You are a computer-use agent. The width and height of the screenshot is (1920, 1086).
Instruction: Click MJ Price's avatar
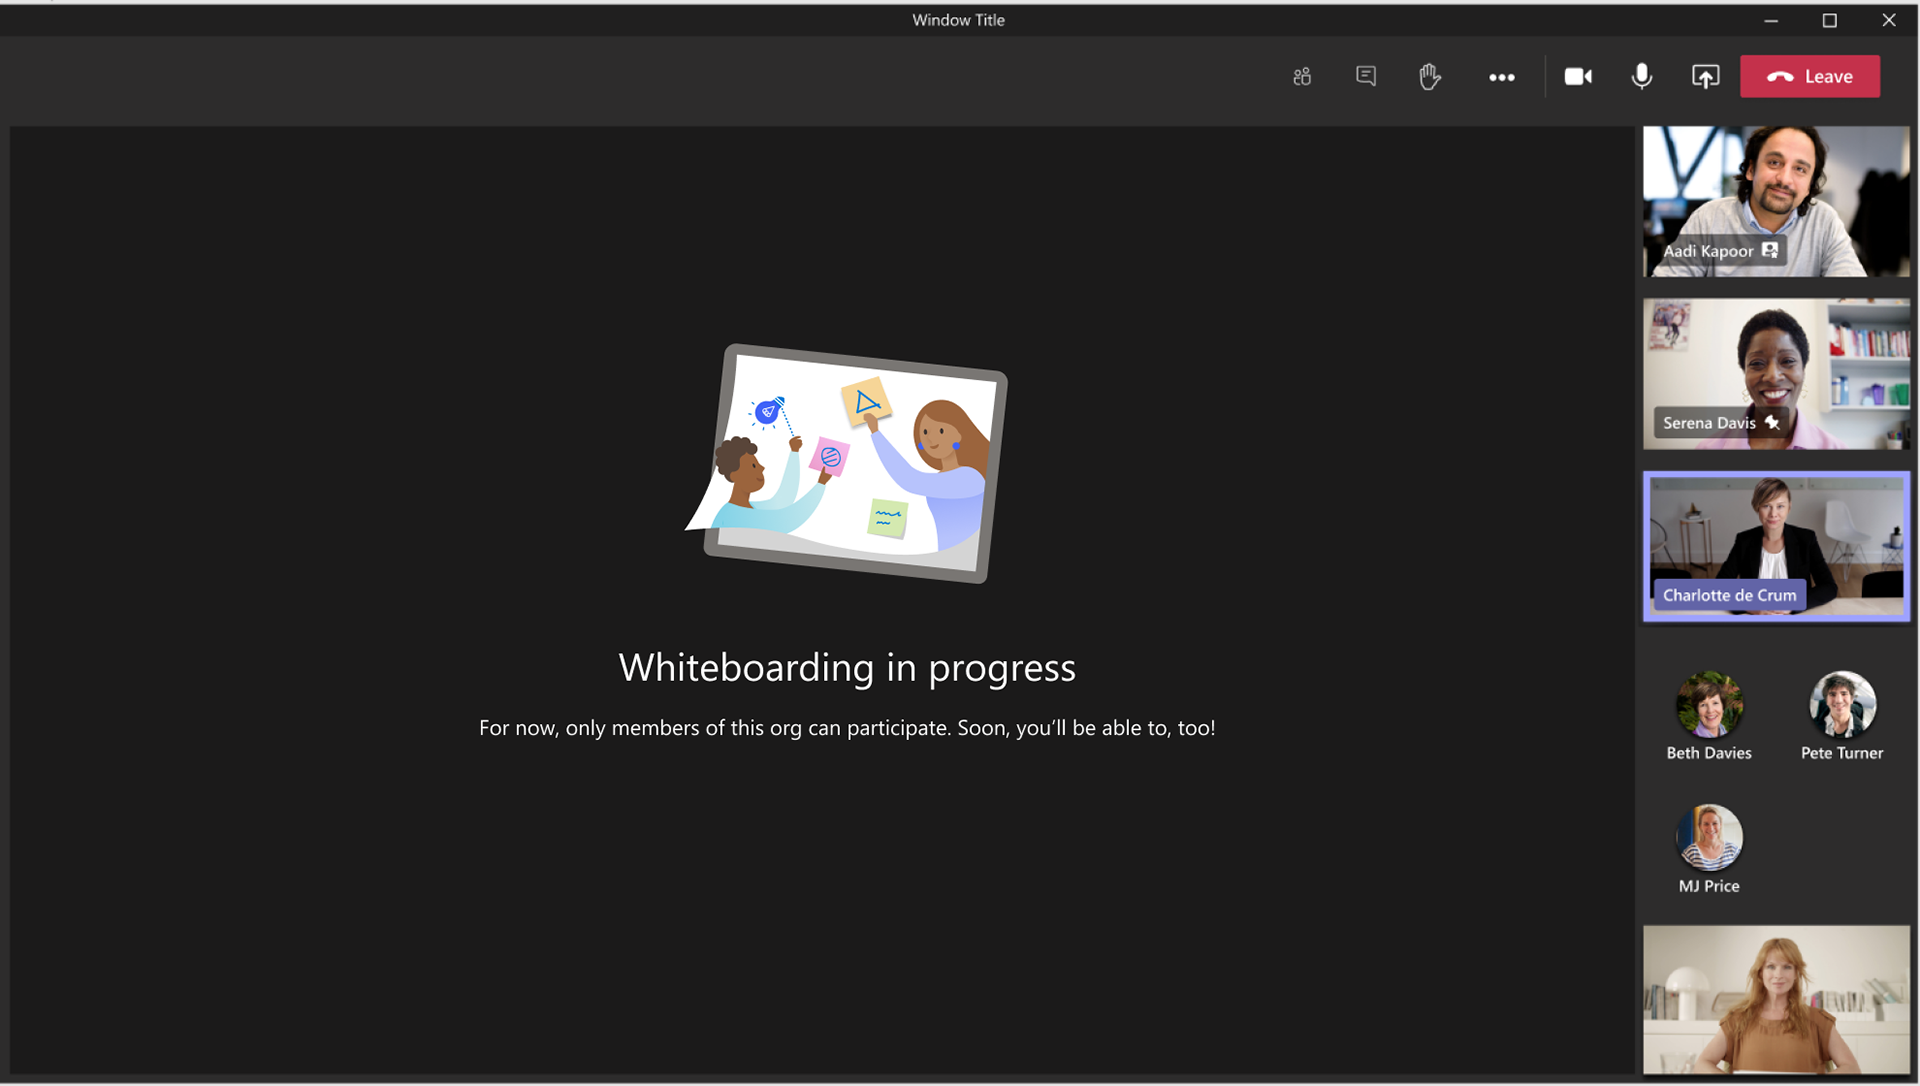point(1709,837)
